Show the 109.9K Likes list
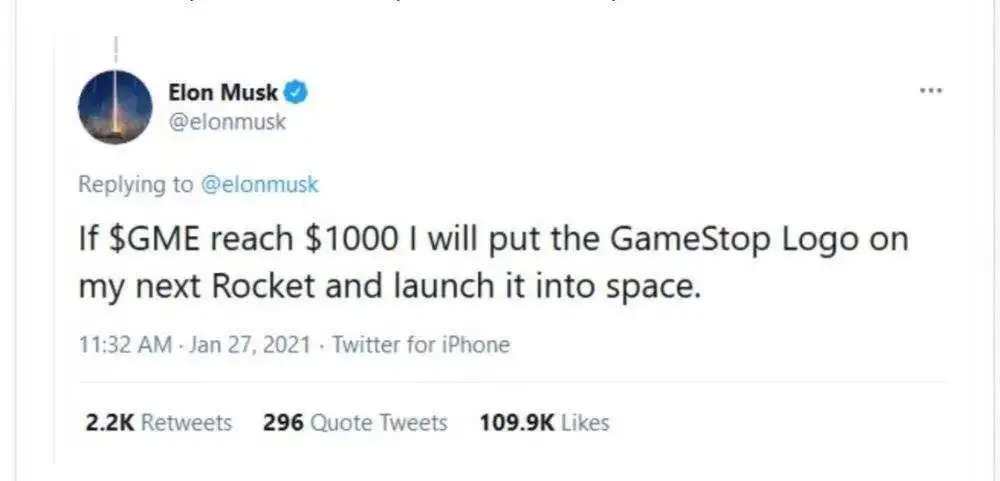The image size is (1000, 481). (544, 423)
